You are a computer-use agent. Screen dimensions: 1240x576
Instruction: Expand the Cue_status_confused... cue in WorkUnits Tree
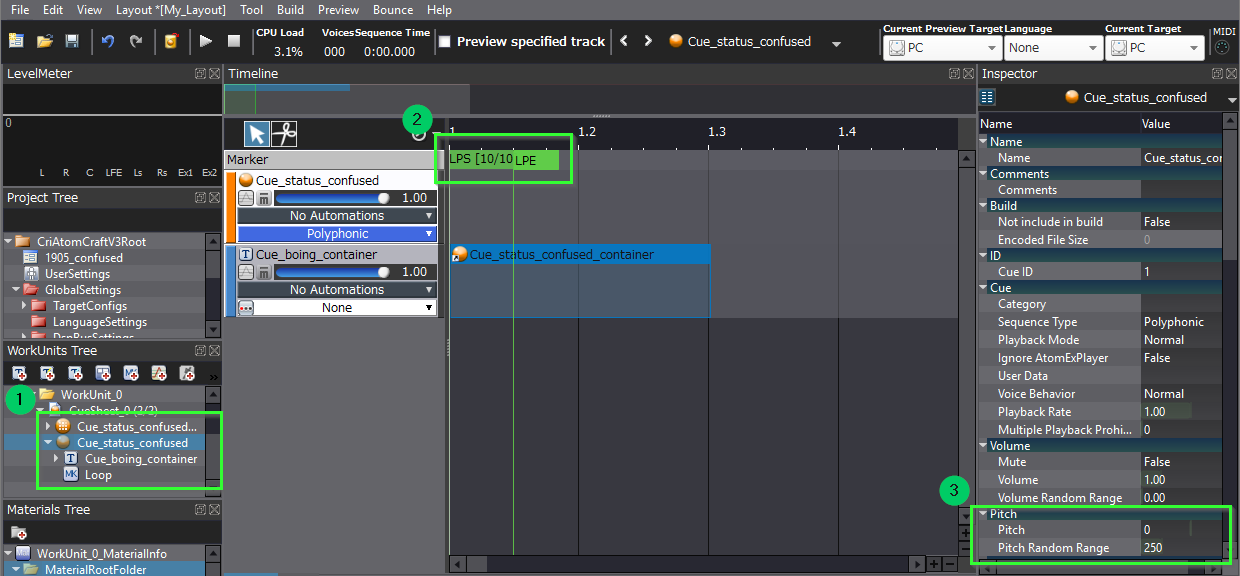(x=47, y=427)
